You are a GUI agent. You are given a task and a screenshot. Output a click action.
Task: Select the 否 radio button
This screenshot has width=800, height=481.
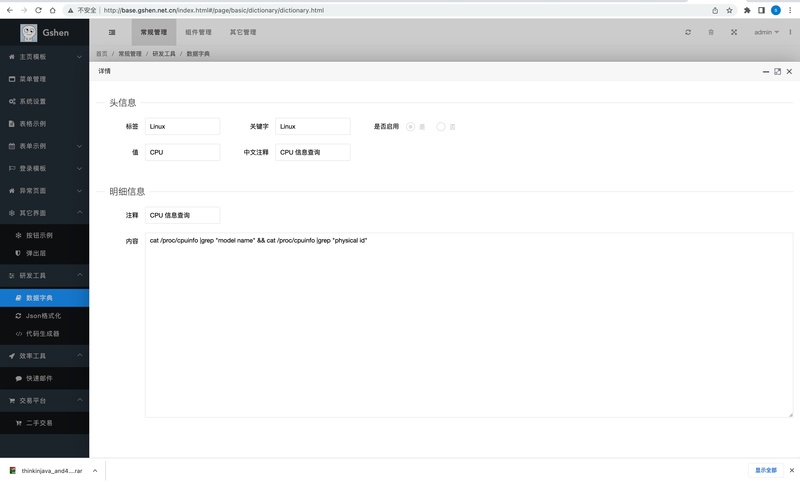pyautogui.click(x=441, y=126)
